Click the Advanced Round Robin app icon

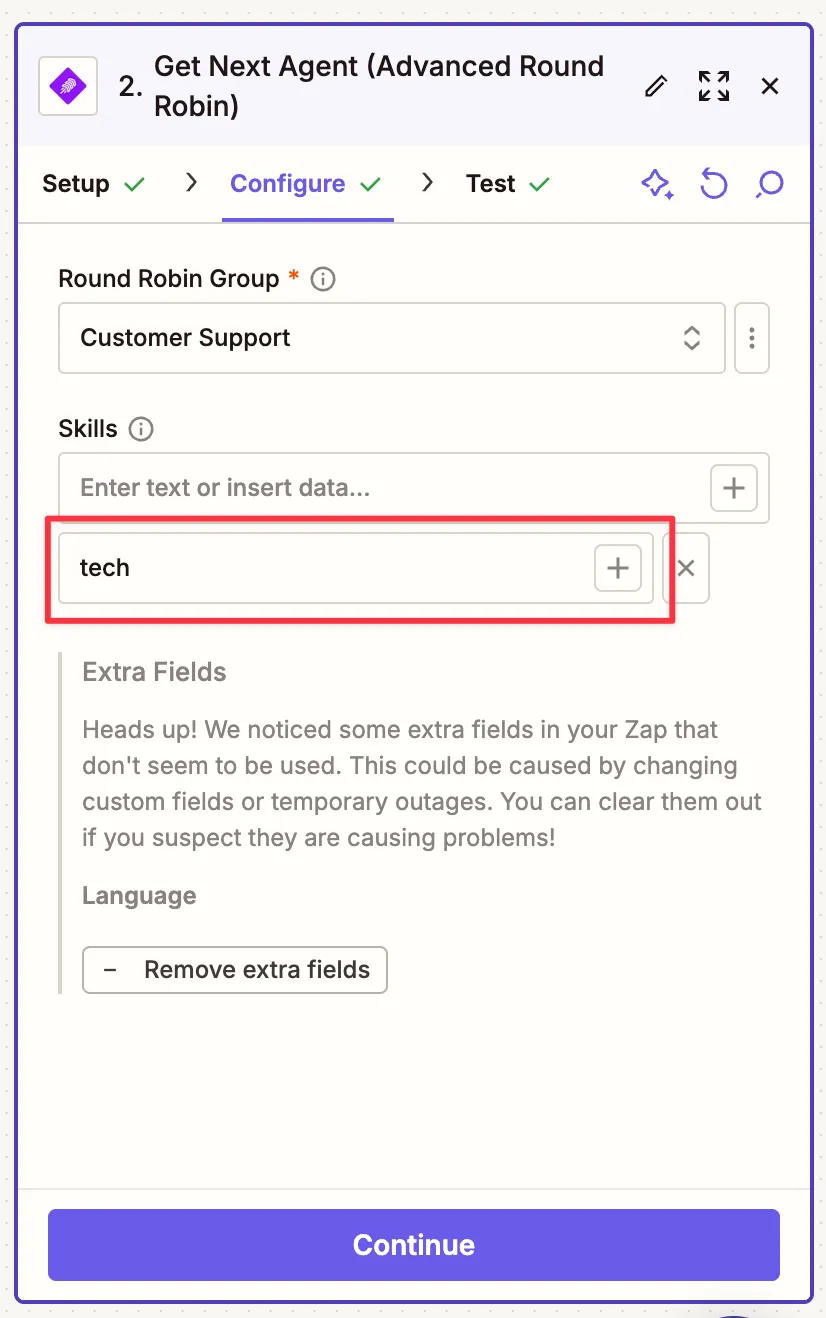pos(68,86)
